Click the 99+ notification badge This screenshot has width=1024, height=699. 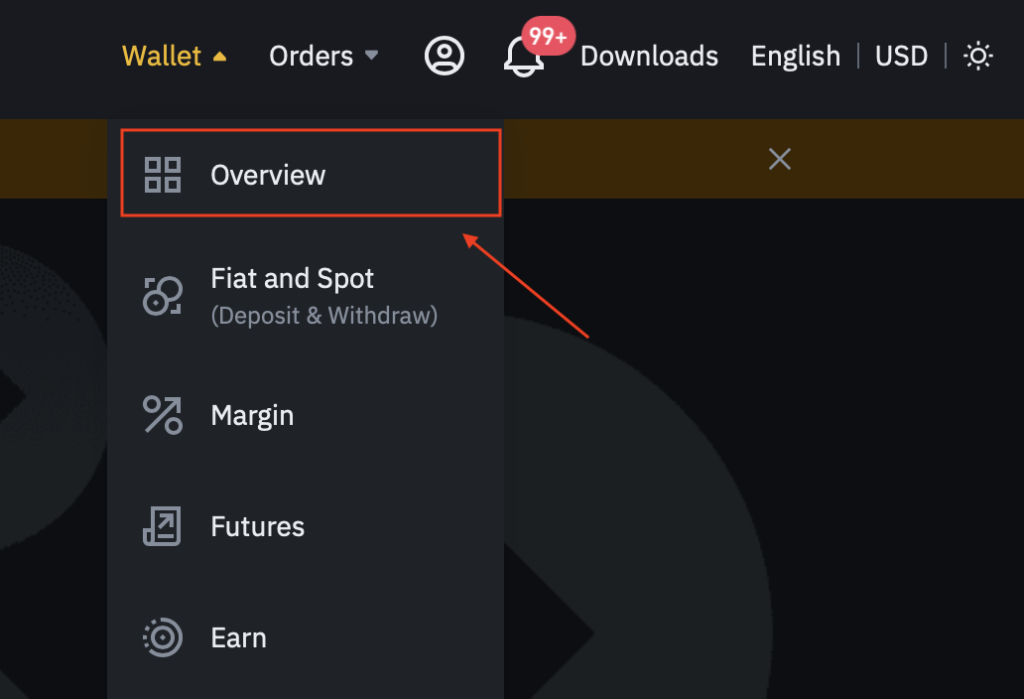pyautogui.click(x=548, y=35)
